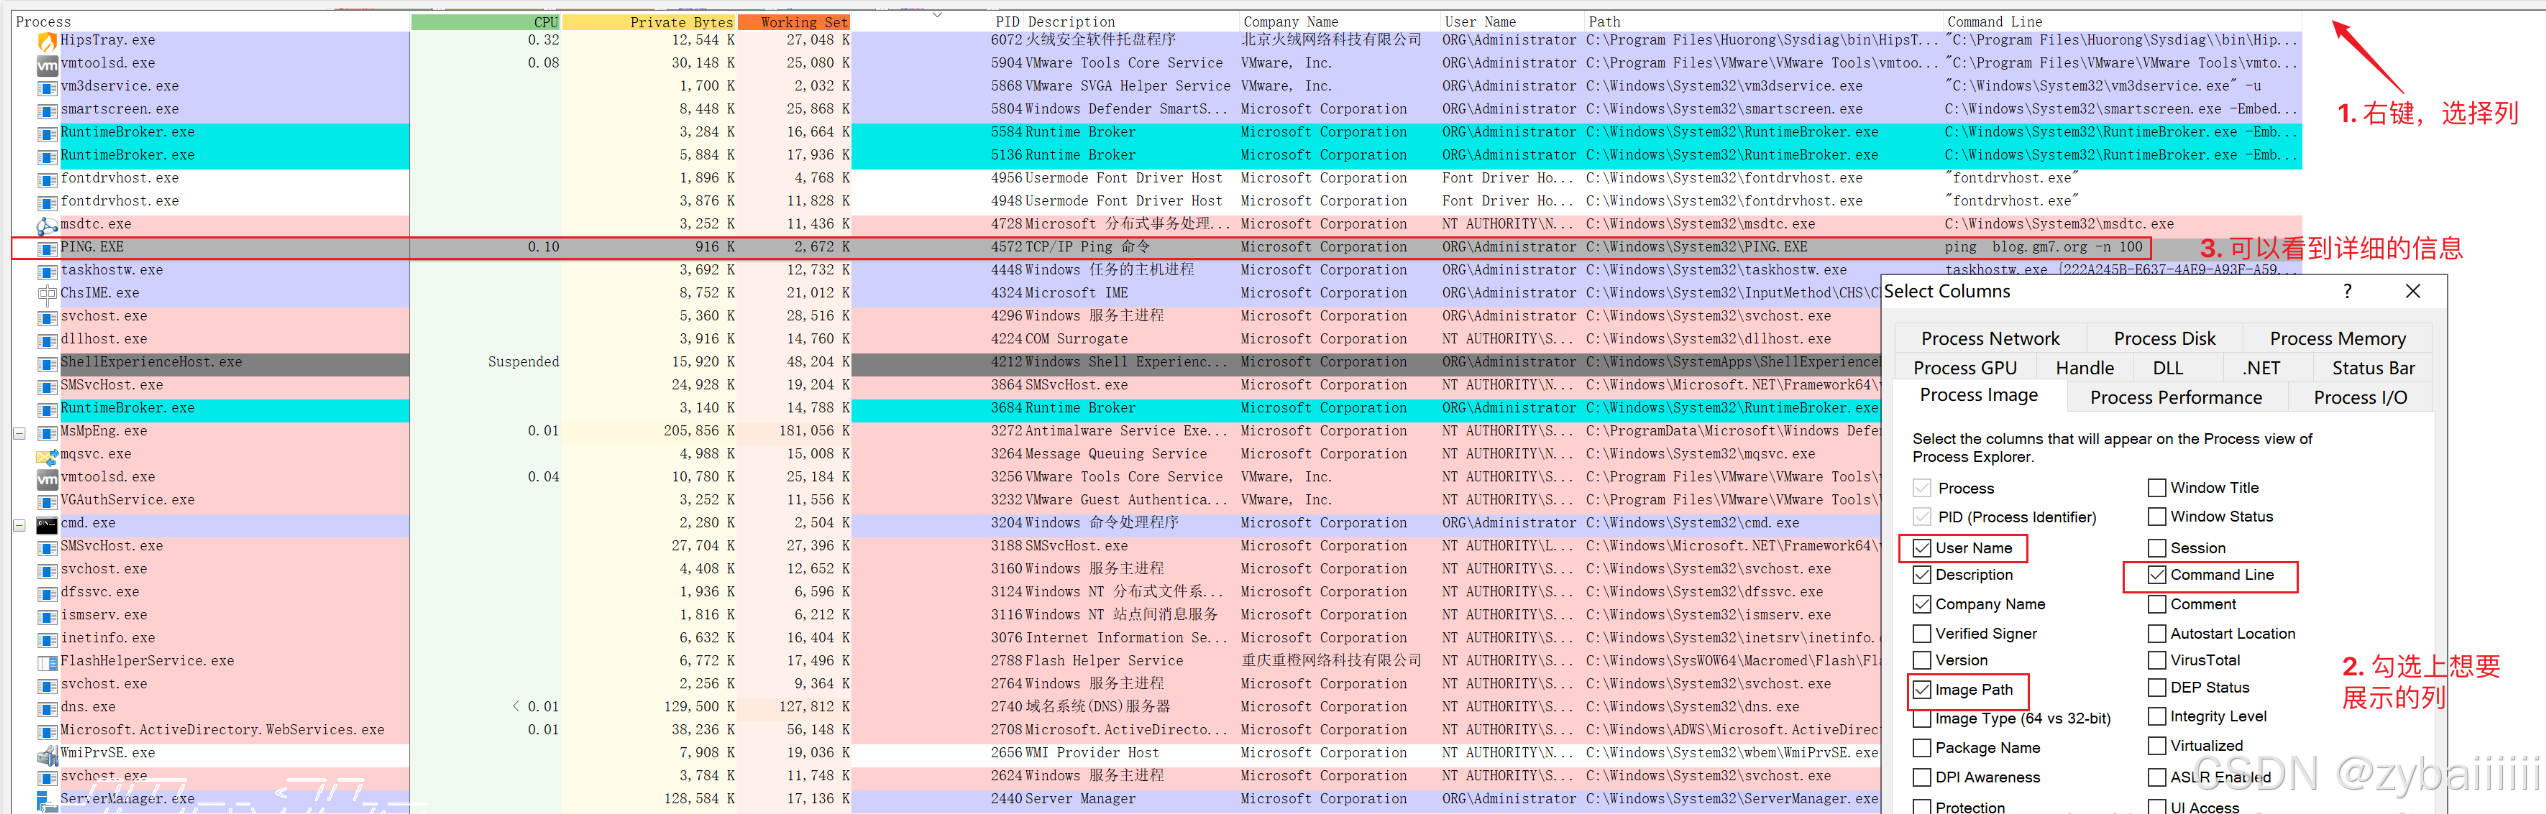Click the dllhost.exe process icon
The height and width of the screenshot is (814, 2546).
click(x=47, y=340)
